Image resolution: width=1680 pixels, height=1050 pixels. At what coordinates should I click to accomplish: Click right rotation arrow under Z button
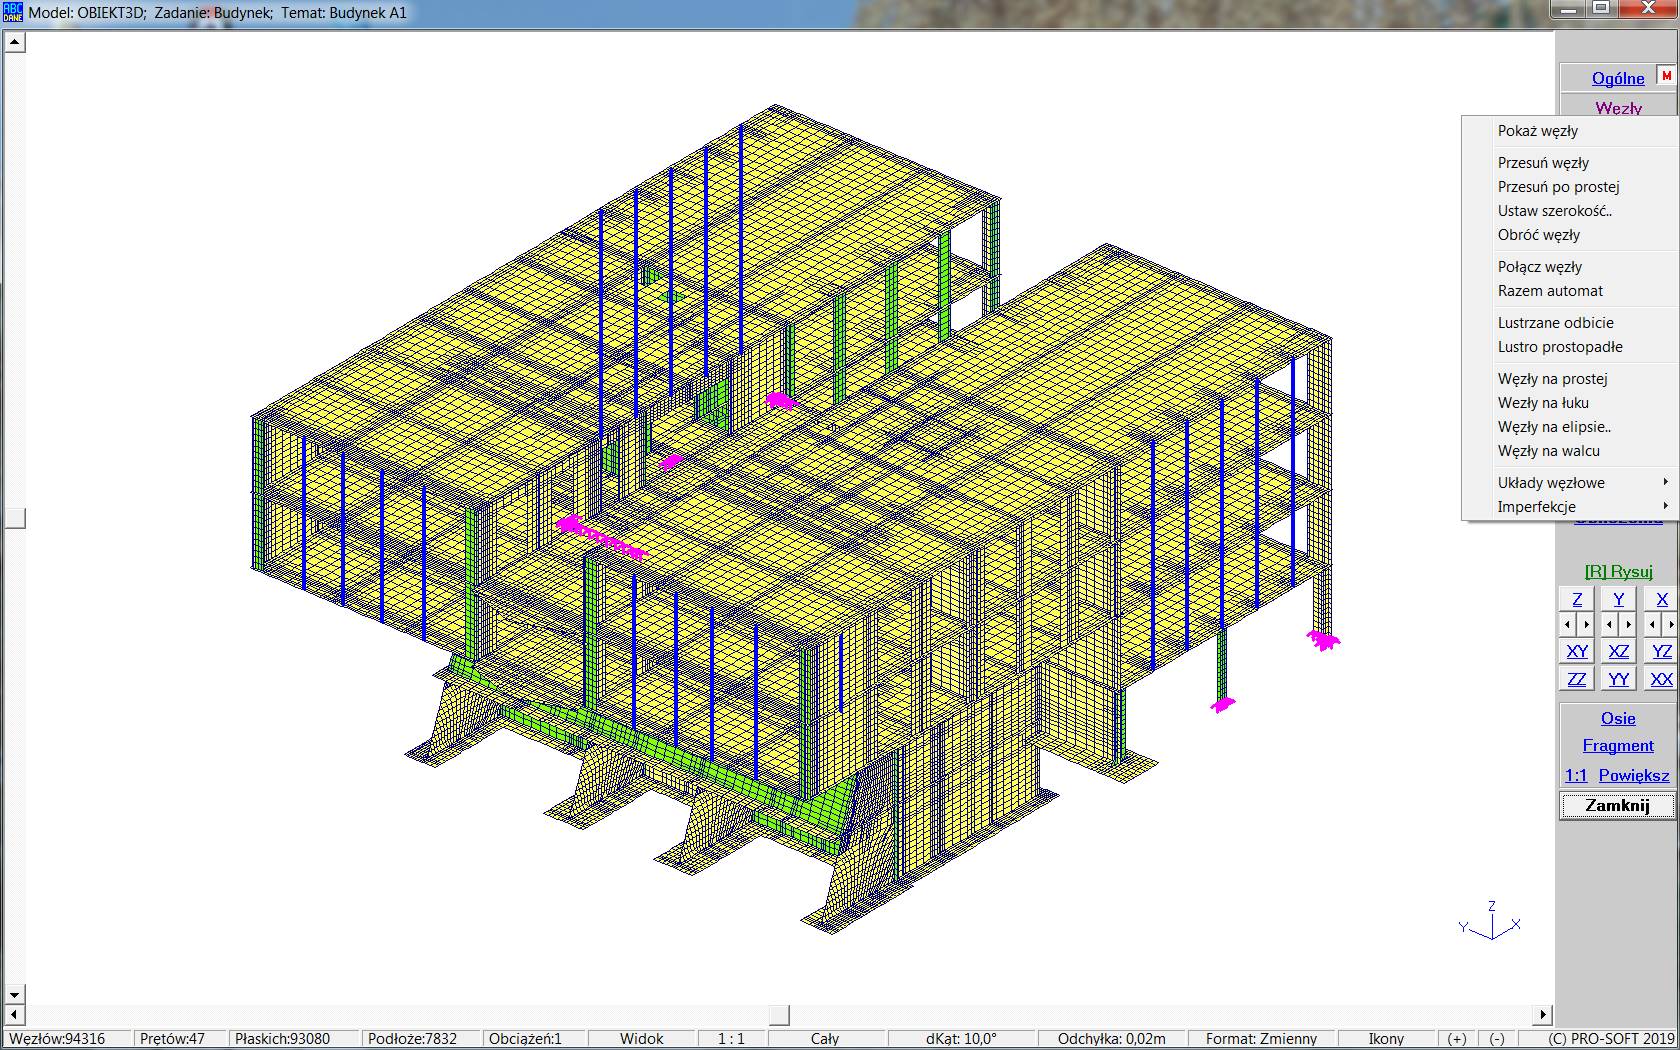click(x=1587, y=625)
